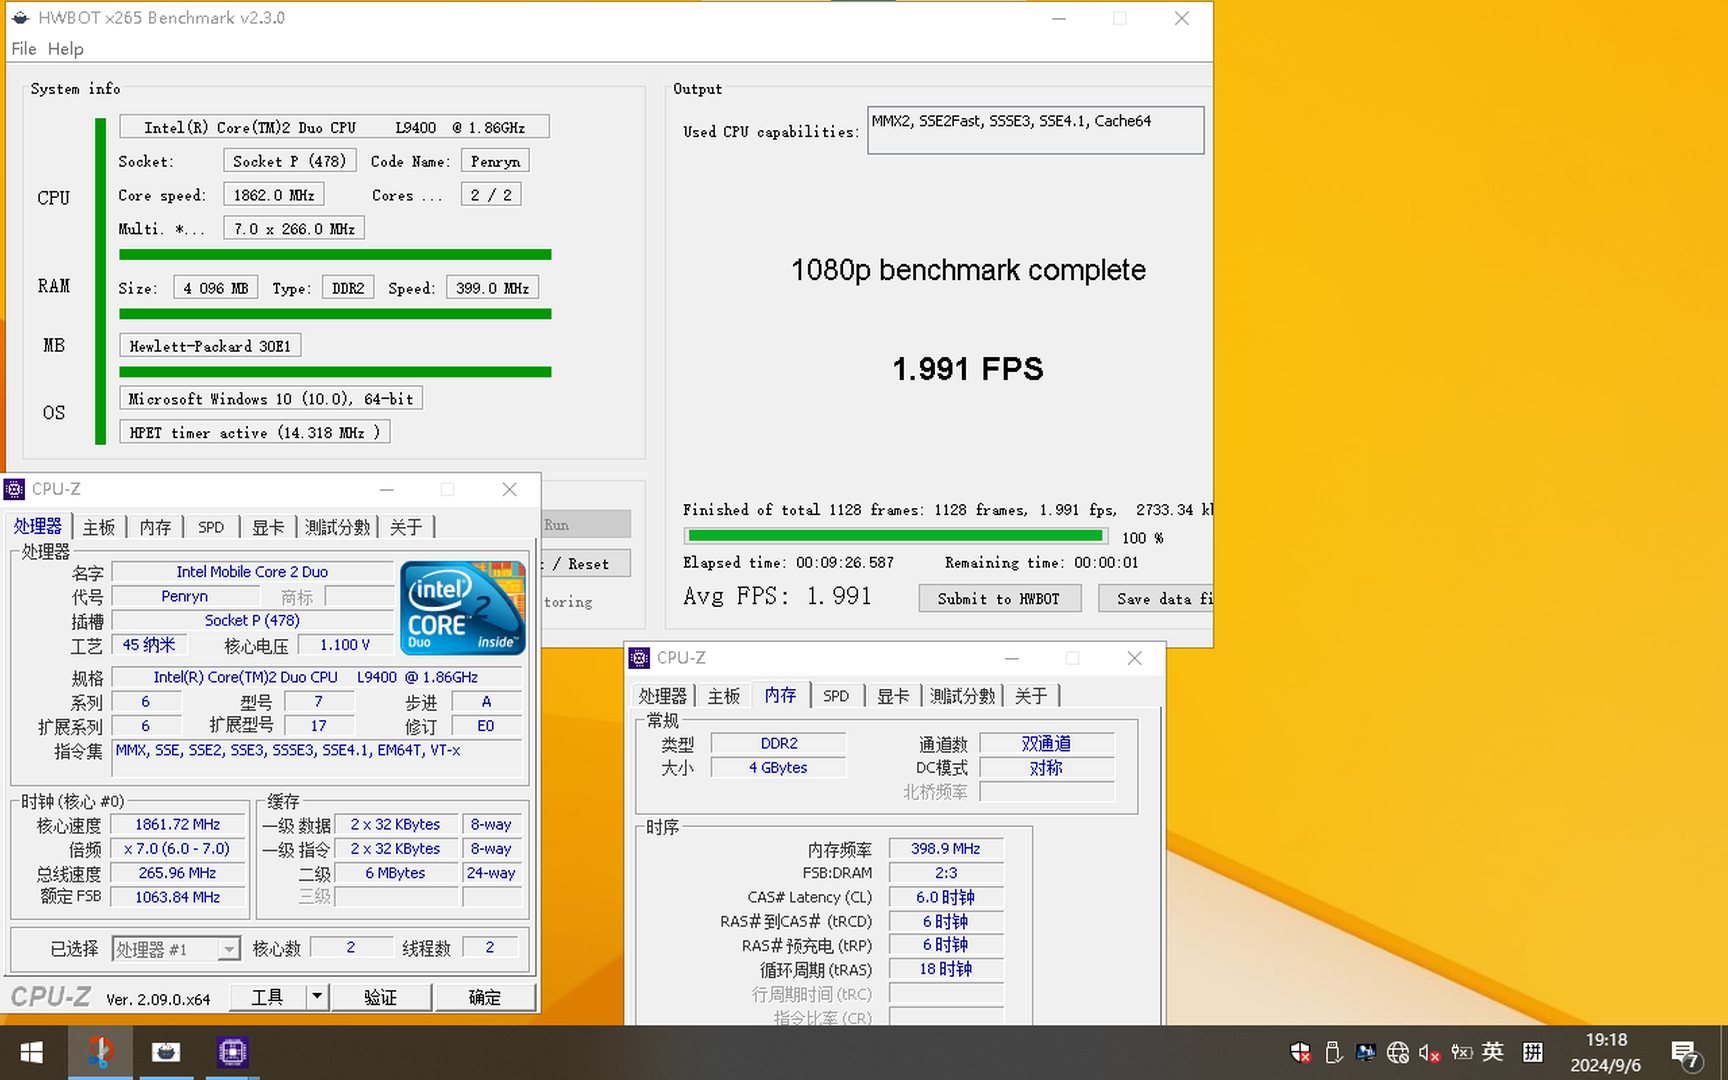Click the HPET timer active field
The height and width of the screenshot is (1080, 1728).
(255, 432)
